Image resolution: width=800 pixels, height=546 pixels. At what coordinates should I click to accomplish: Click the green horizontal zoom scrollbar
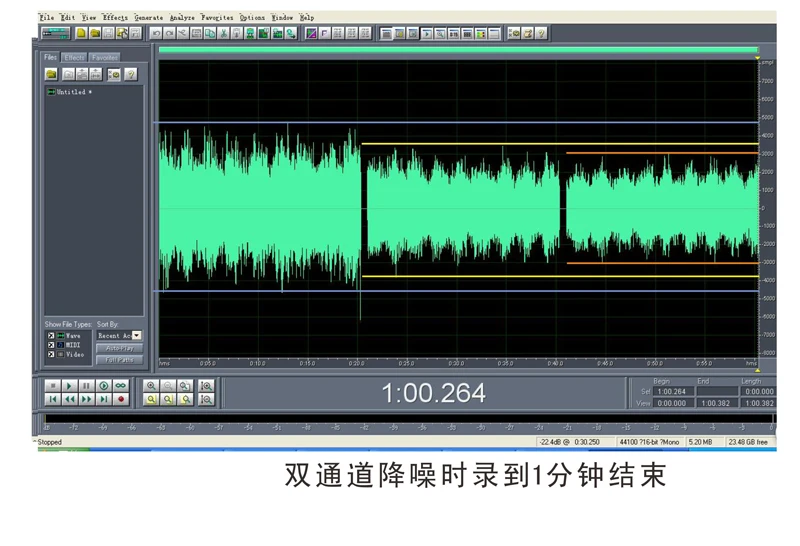pyautogui.click(x=458, y=50)
